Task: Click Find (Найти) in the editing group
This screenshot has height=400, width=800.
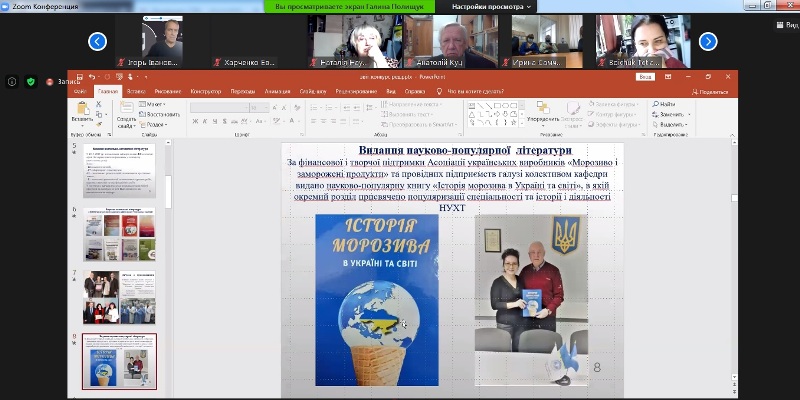Action: coord(664,104)
